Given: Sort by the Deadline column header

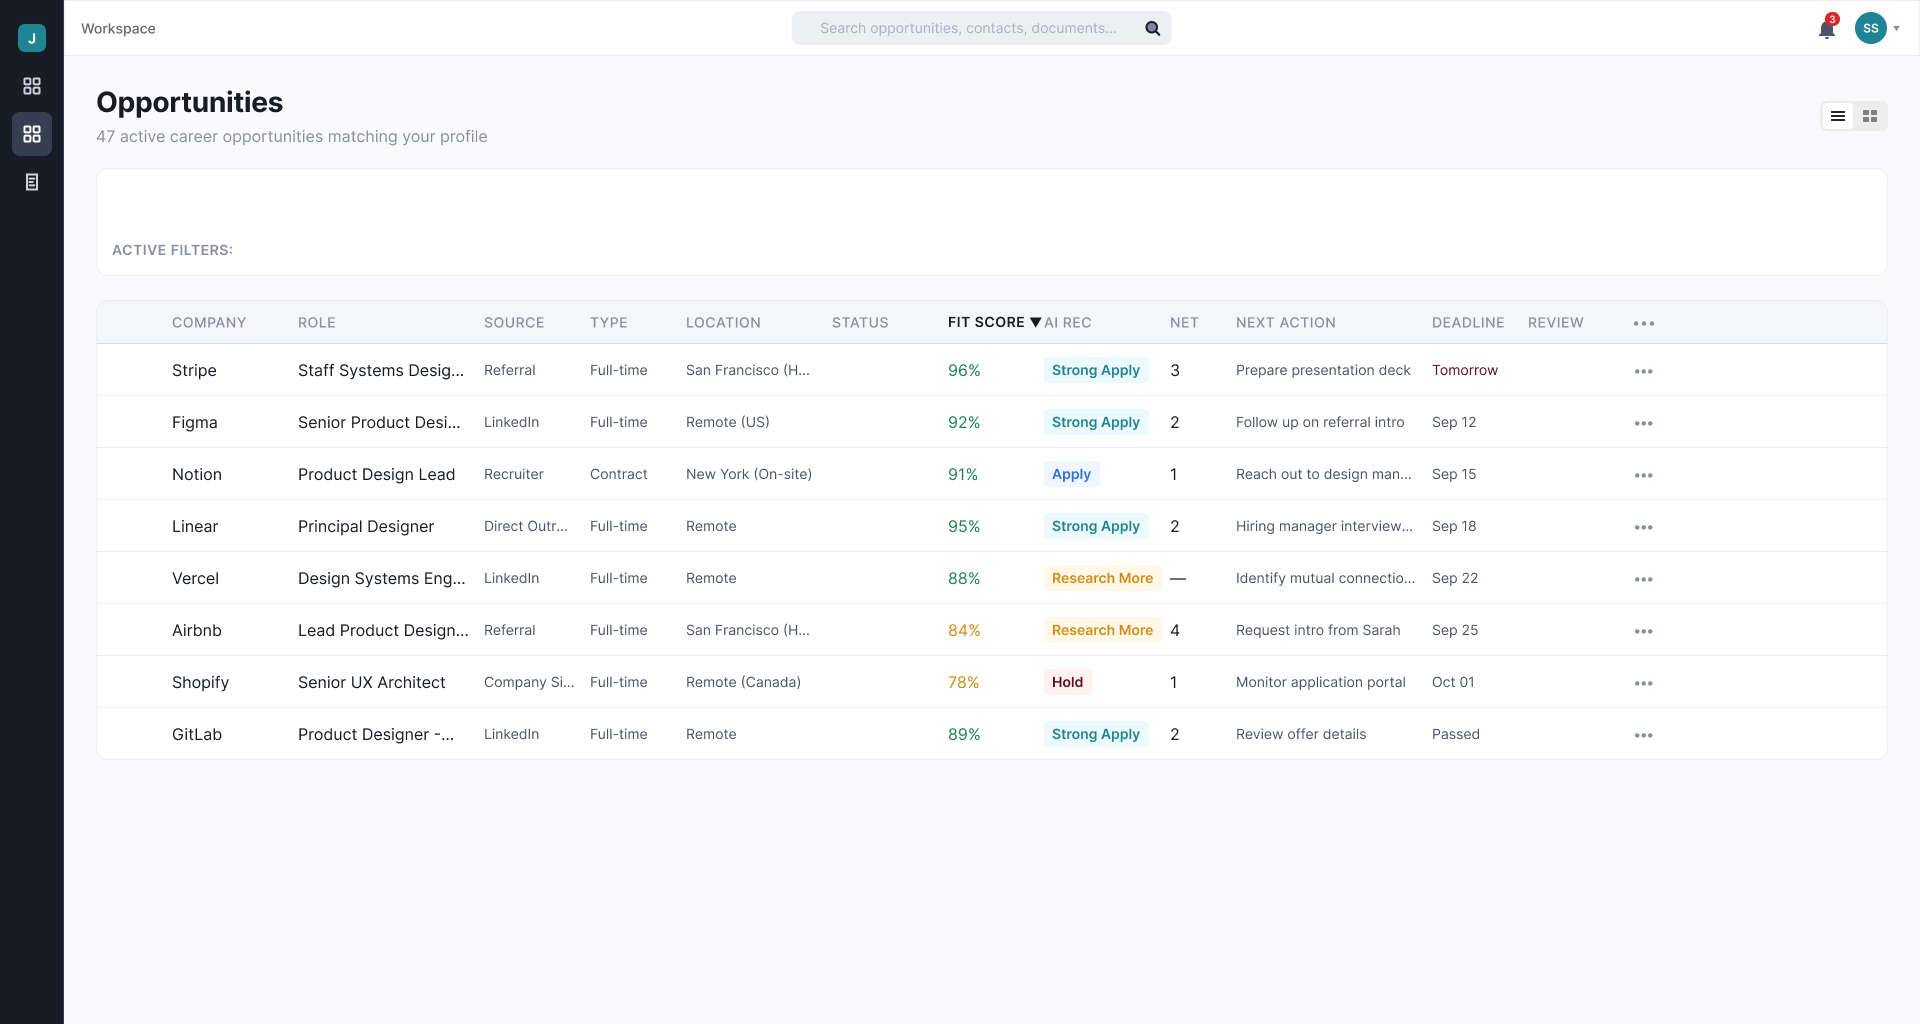Looking at the screenshot, I should tap(1468, 322).
